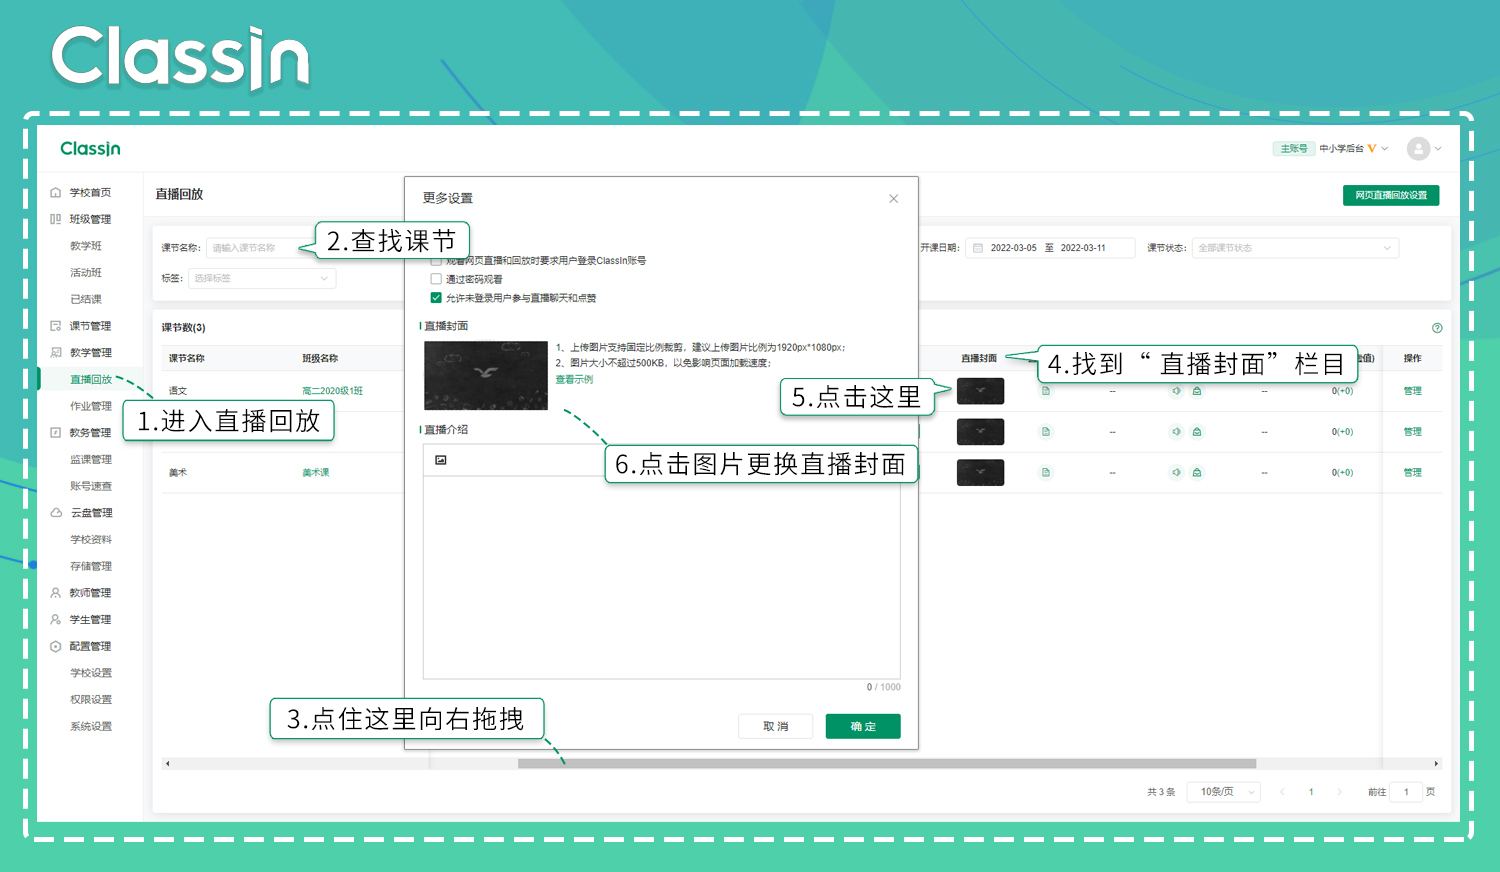Click the 前往 page number input
This screenshot has height=872, width=1500.
point(1406,792)
